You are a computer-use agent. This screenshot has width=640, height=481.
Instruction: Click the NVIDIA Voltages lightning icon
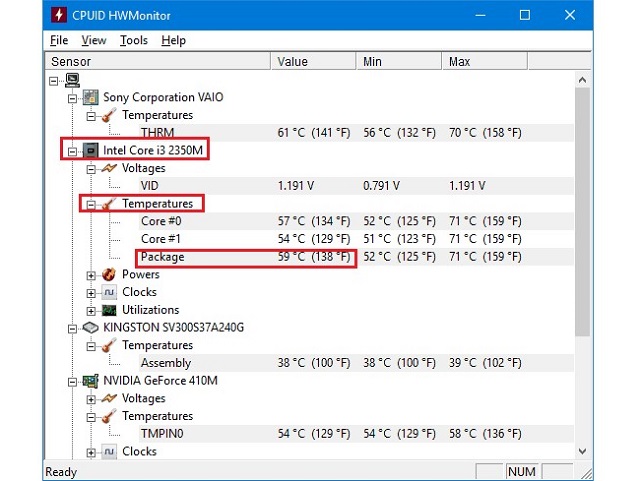109,398
